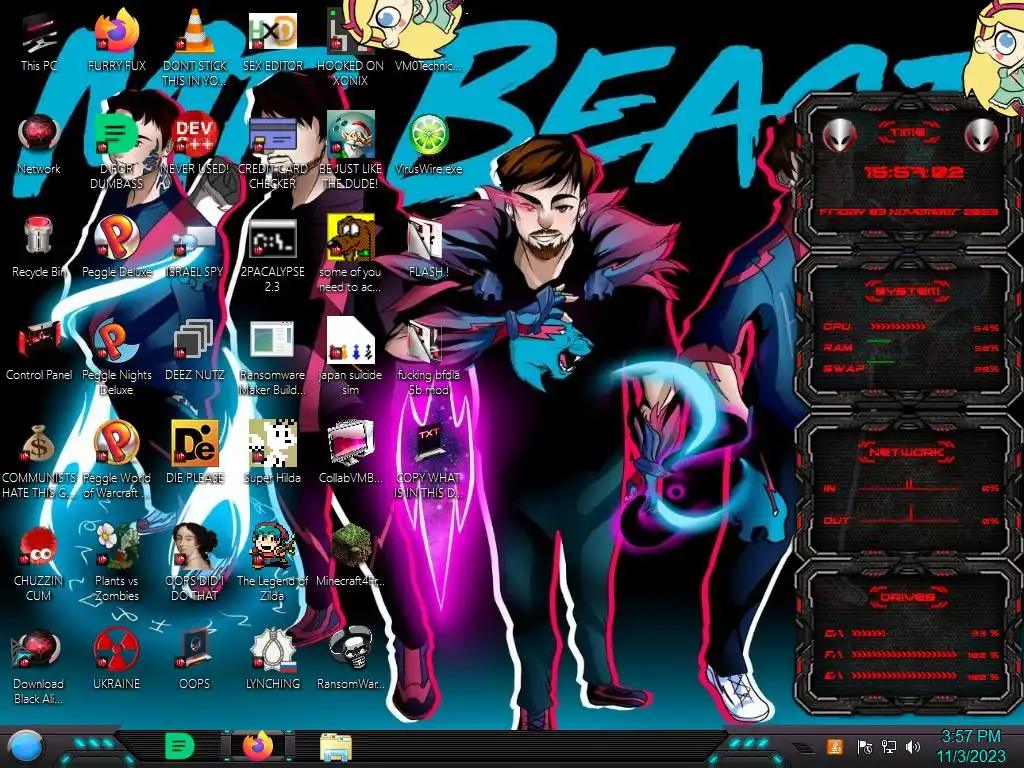Open Control Panel from the desktop
The width and height of the screenshot is (1024, 768).
point(39,350)
